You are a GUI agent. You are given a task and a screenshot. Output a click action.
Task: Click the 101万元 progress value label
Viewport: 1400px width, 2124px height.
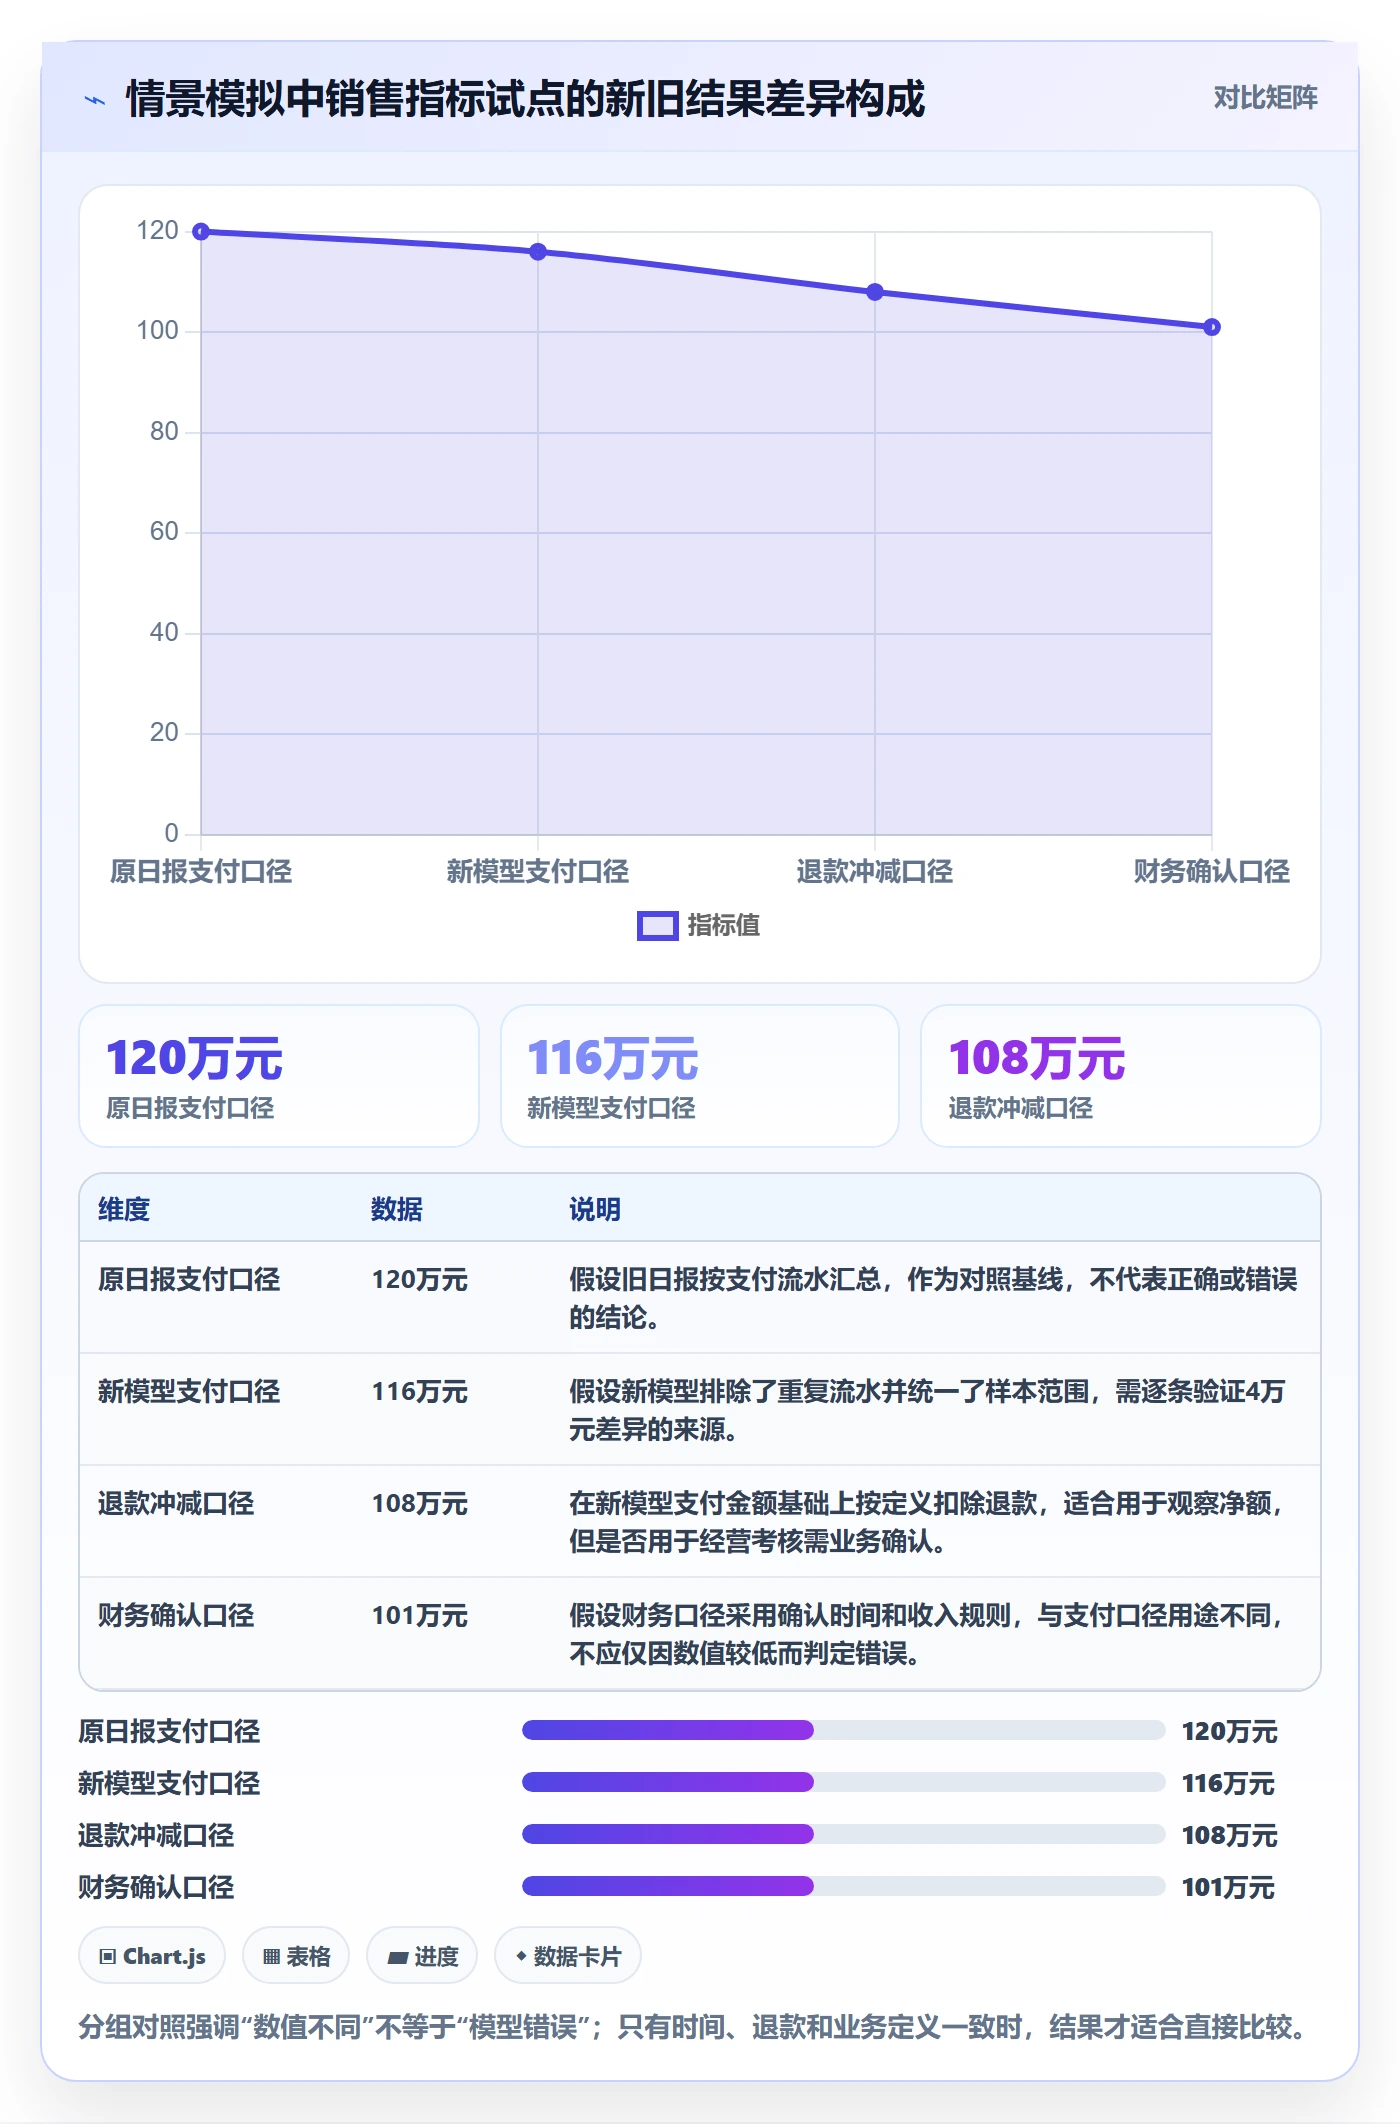tap(1228, 1887)
